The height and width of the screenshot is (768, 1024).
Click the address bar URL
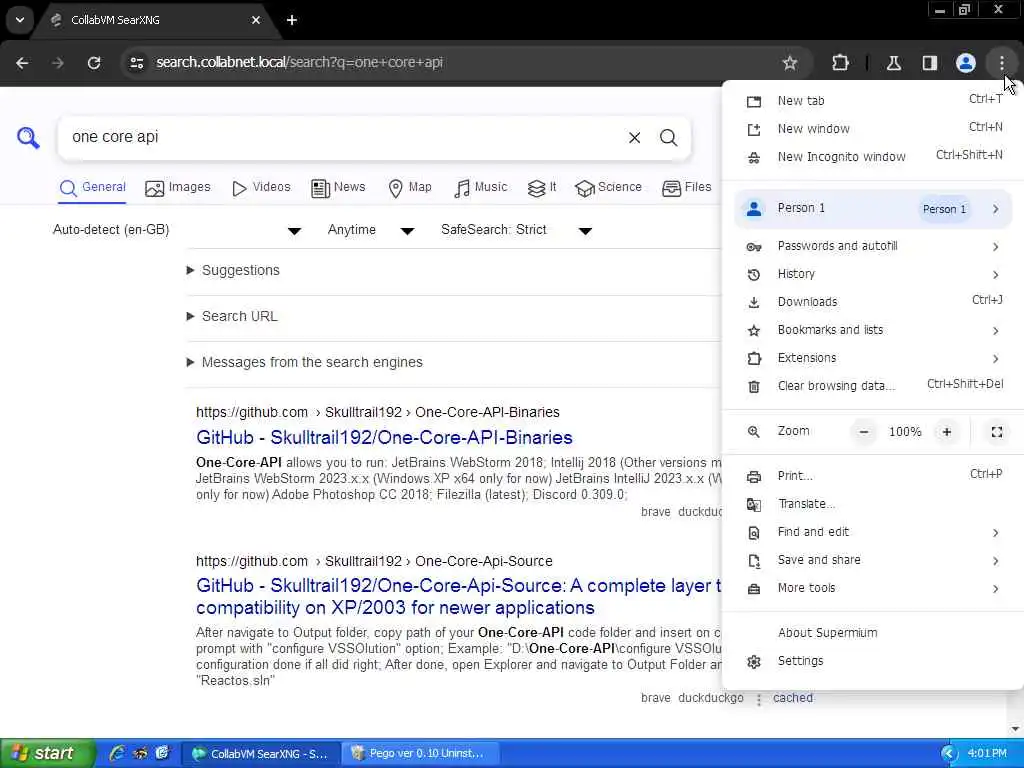[x=299, y=63]
